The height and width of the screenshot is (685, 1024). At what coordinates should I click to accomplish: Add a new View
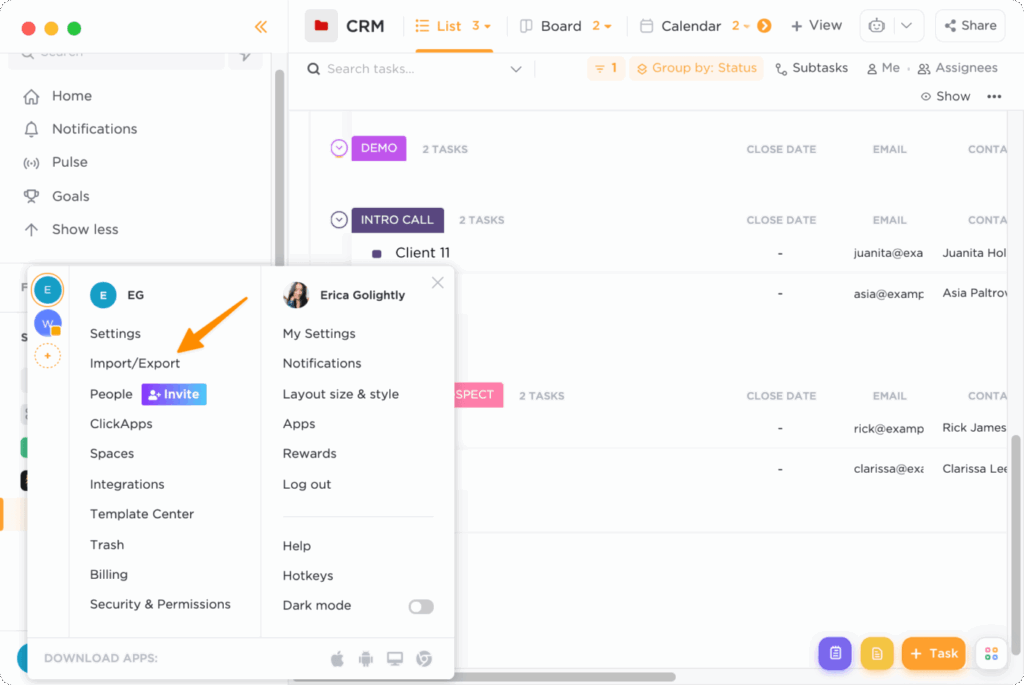tap(816, 25)
